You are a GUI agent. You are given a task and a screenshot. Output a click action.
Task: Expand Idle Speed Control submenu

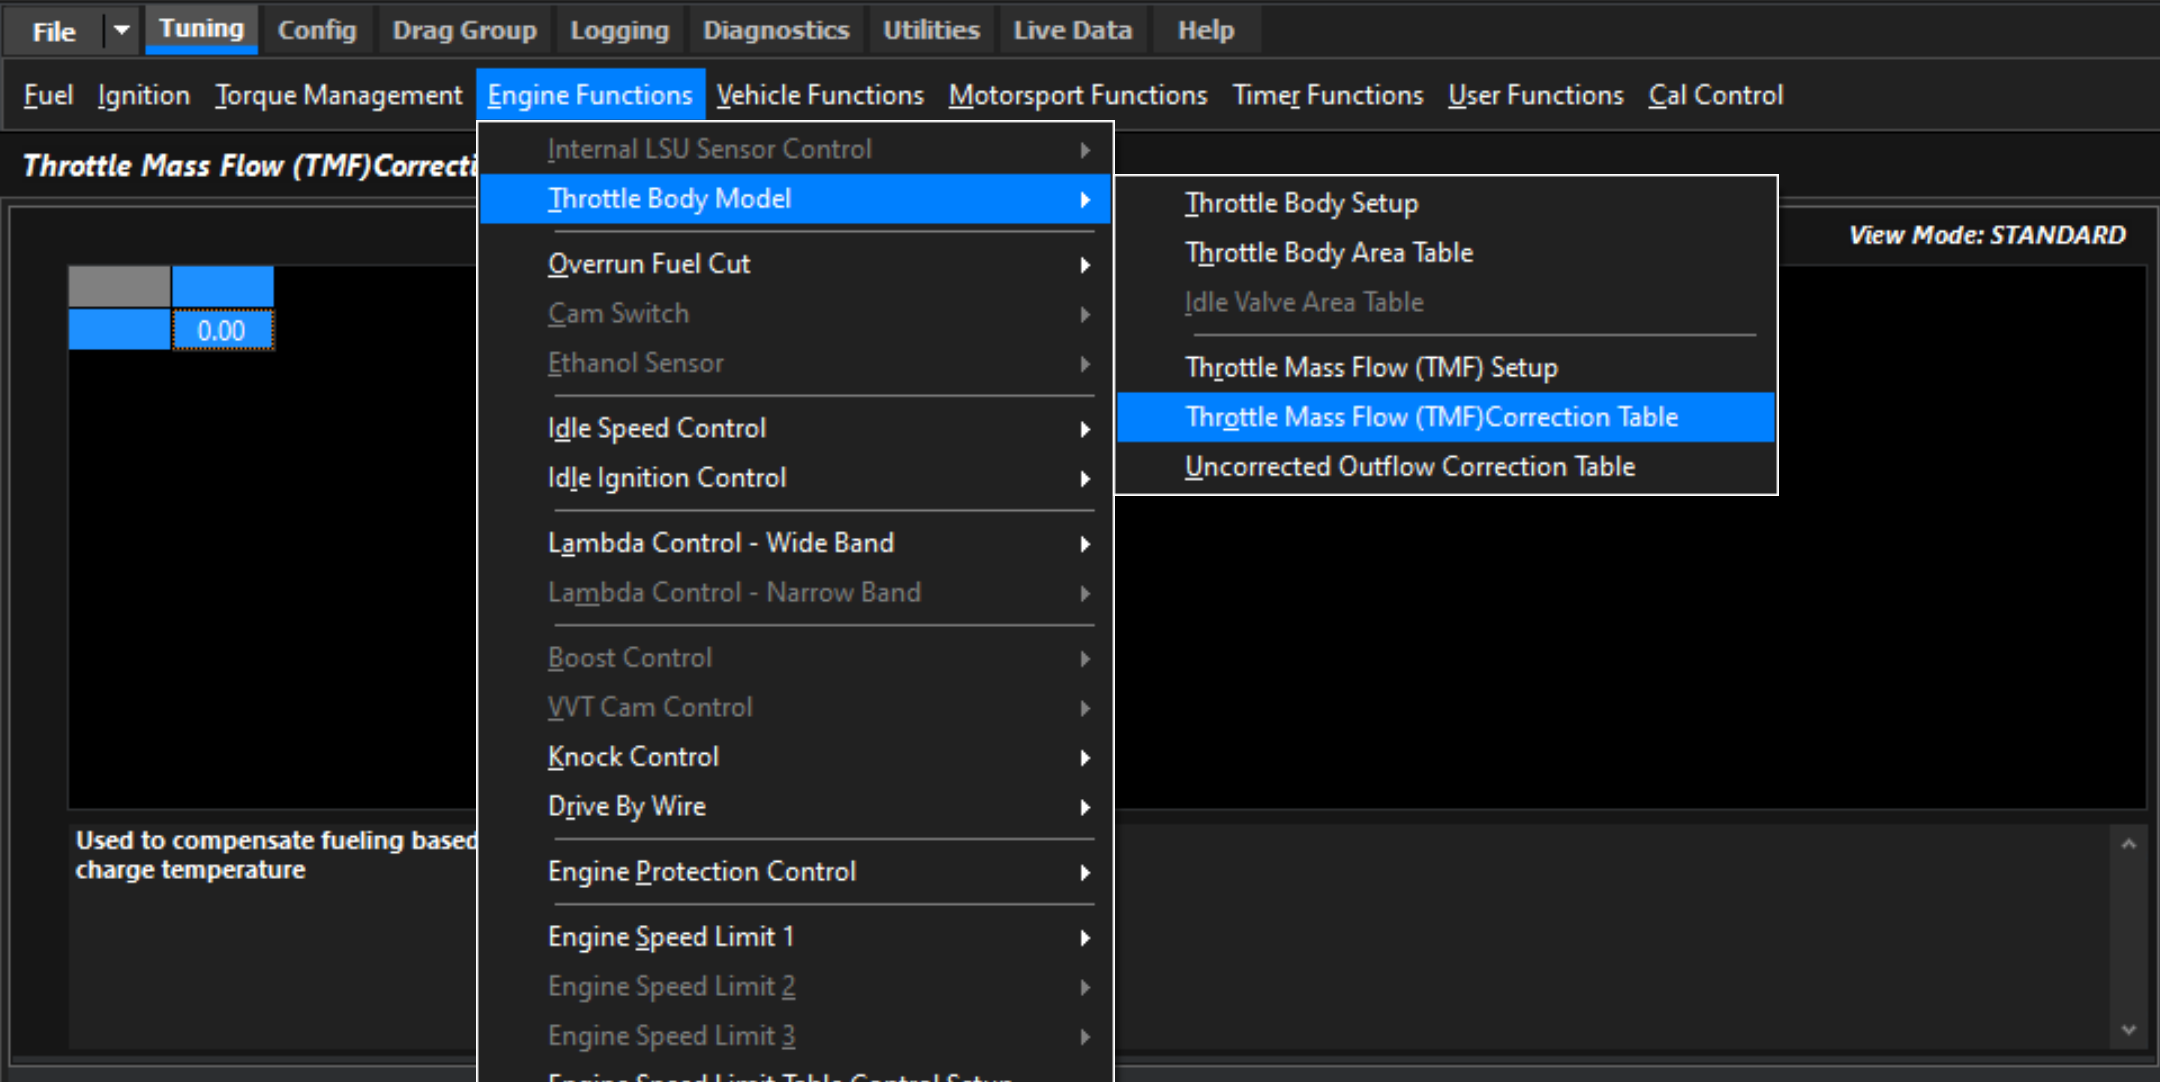[657, 428]
